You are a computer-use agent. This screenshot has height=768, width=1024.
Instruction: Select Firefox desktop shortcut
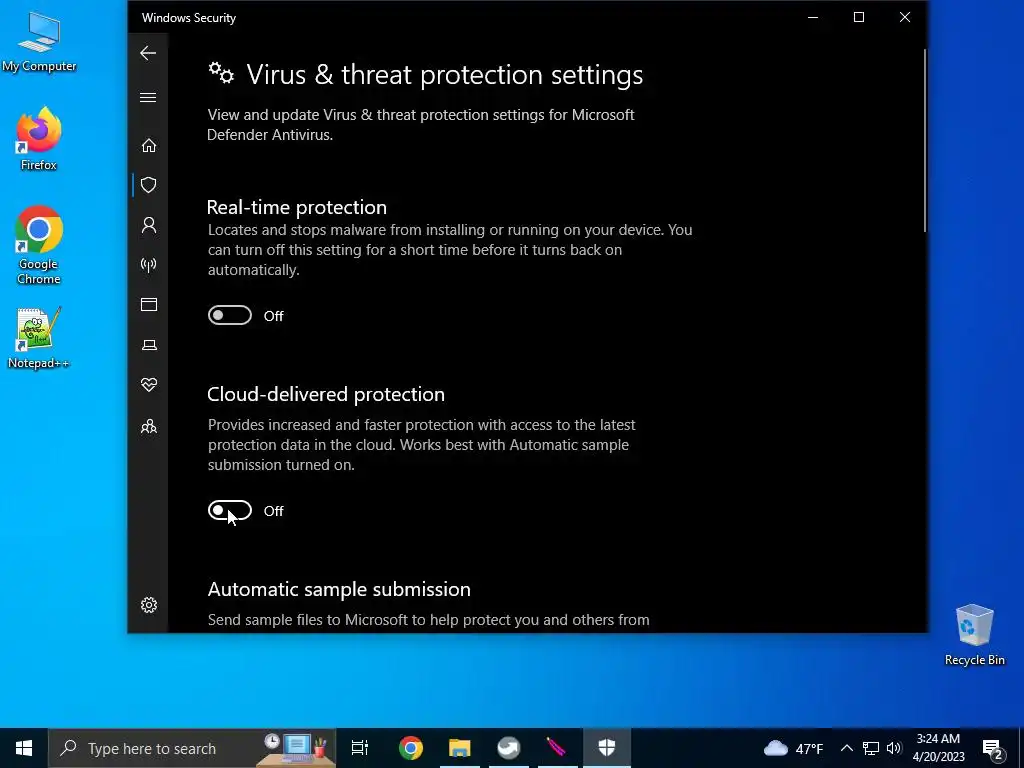coord(39,138)
